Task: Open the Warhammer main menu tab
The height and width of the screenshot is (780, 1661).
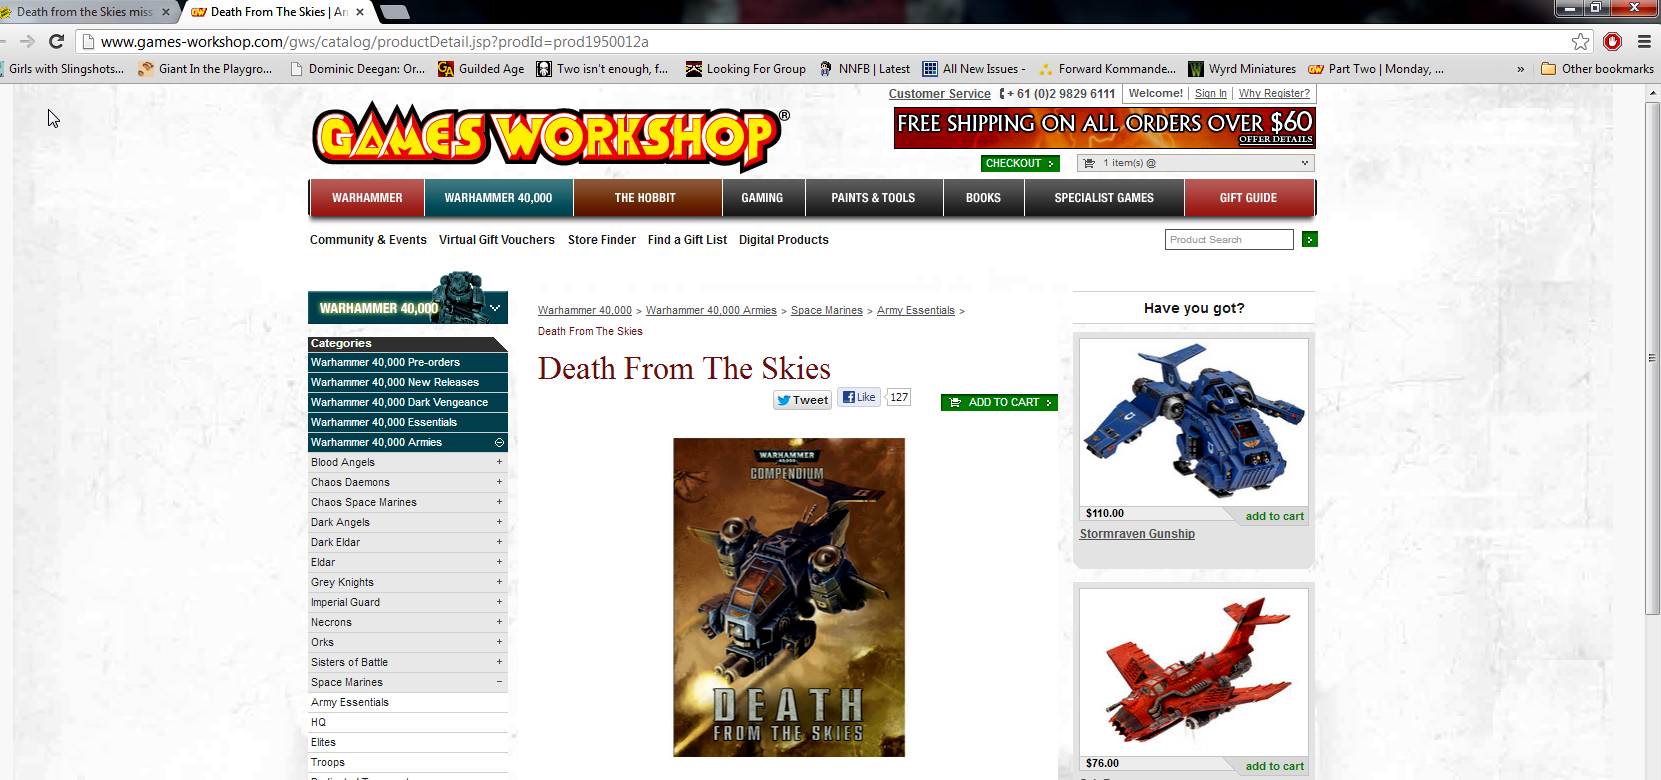Action: pos(367,198)
